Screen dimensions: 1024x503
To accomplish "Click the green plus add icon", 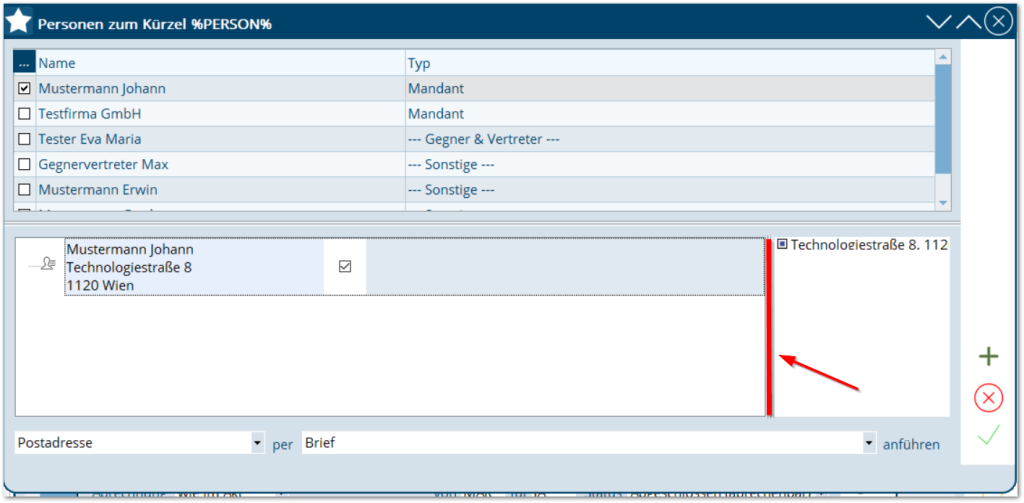I will click(988, 357).
